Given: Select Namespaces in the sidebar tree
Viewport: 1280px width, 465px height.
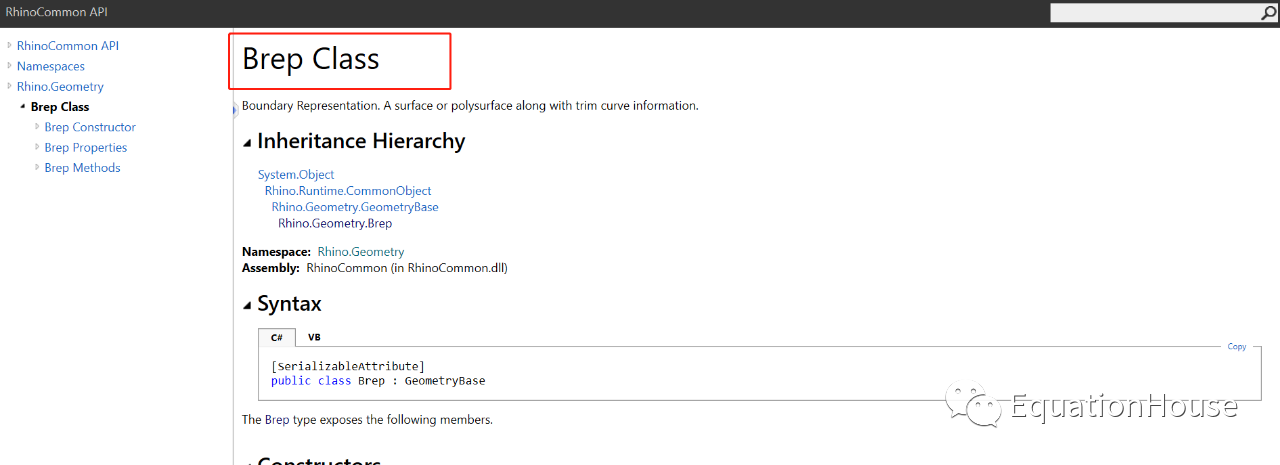Looking at the screenshot, I should (51, 66).
